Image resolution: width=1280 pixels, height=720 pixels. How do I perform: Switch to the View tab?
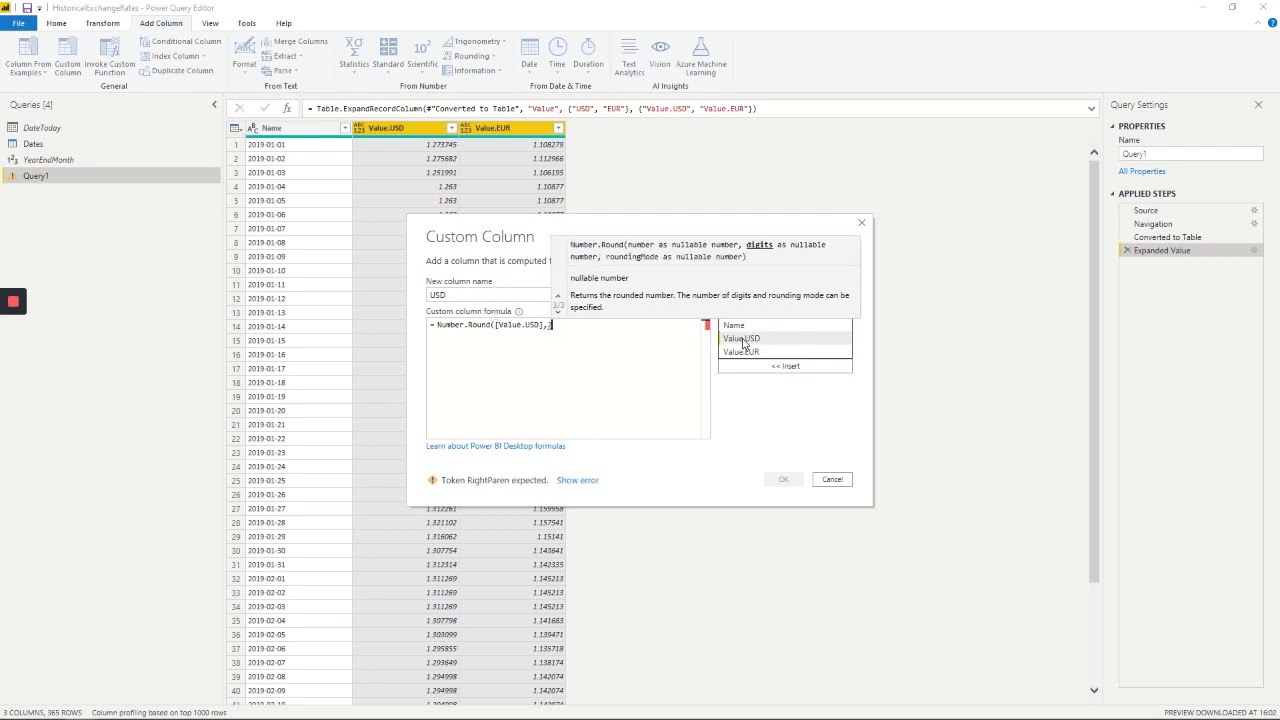[x=210, y=23]
